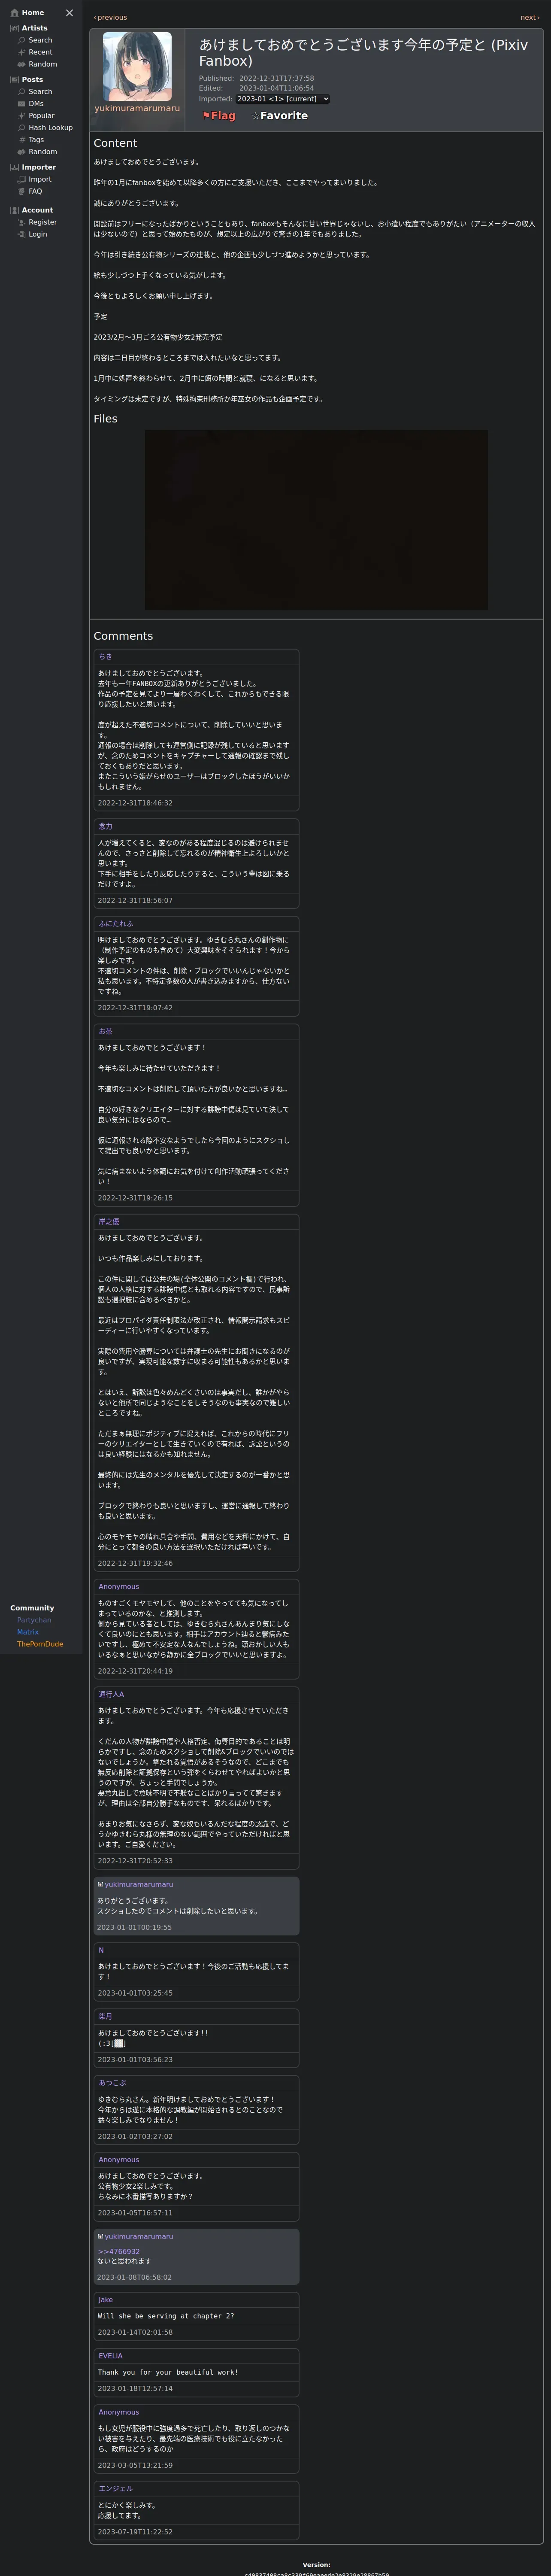Image resolution: width=551 pixels, height=2576 pixels.
Task: Open Popular posts page
Action: [36, 116]
